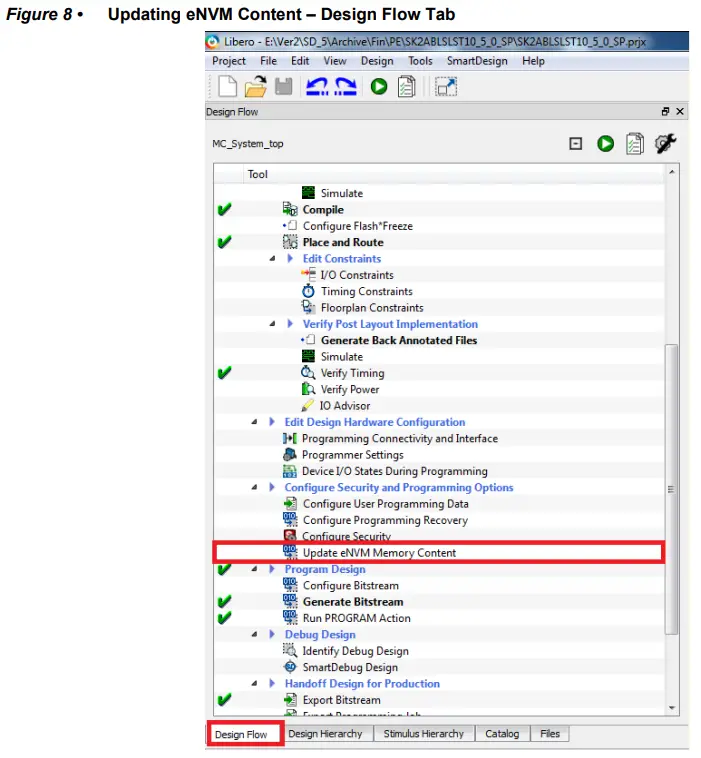
Task: Open the Design menu
Action: 377,61
